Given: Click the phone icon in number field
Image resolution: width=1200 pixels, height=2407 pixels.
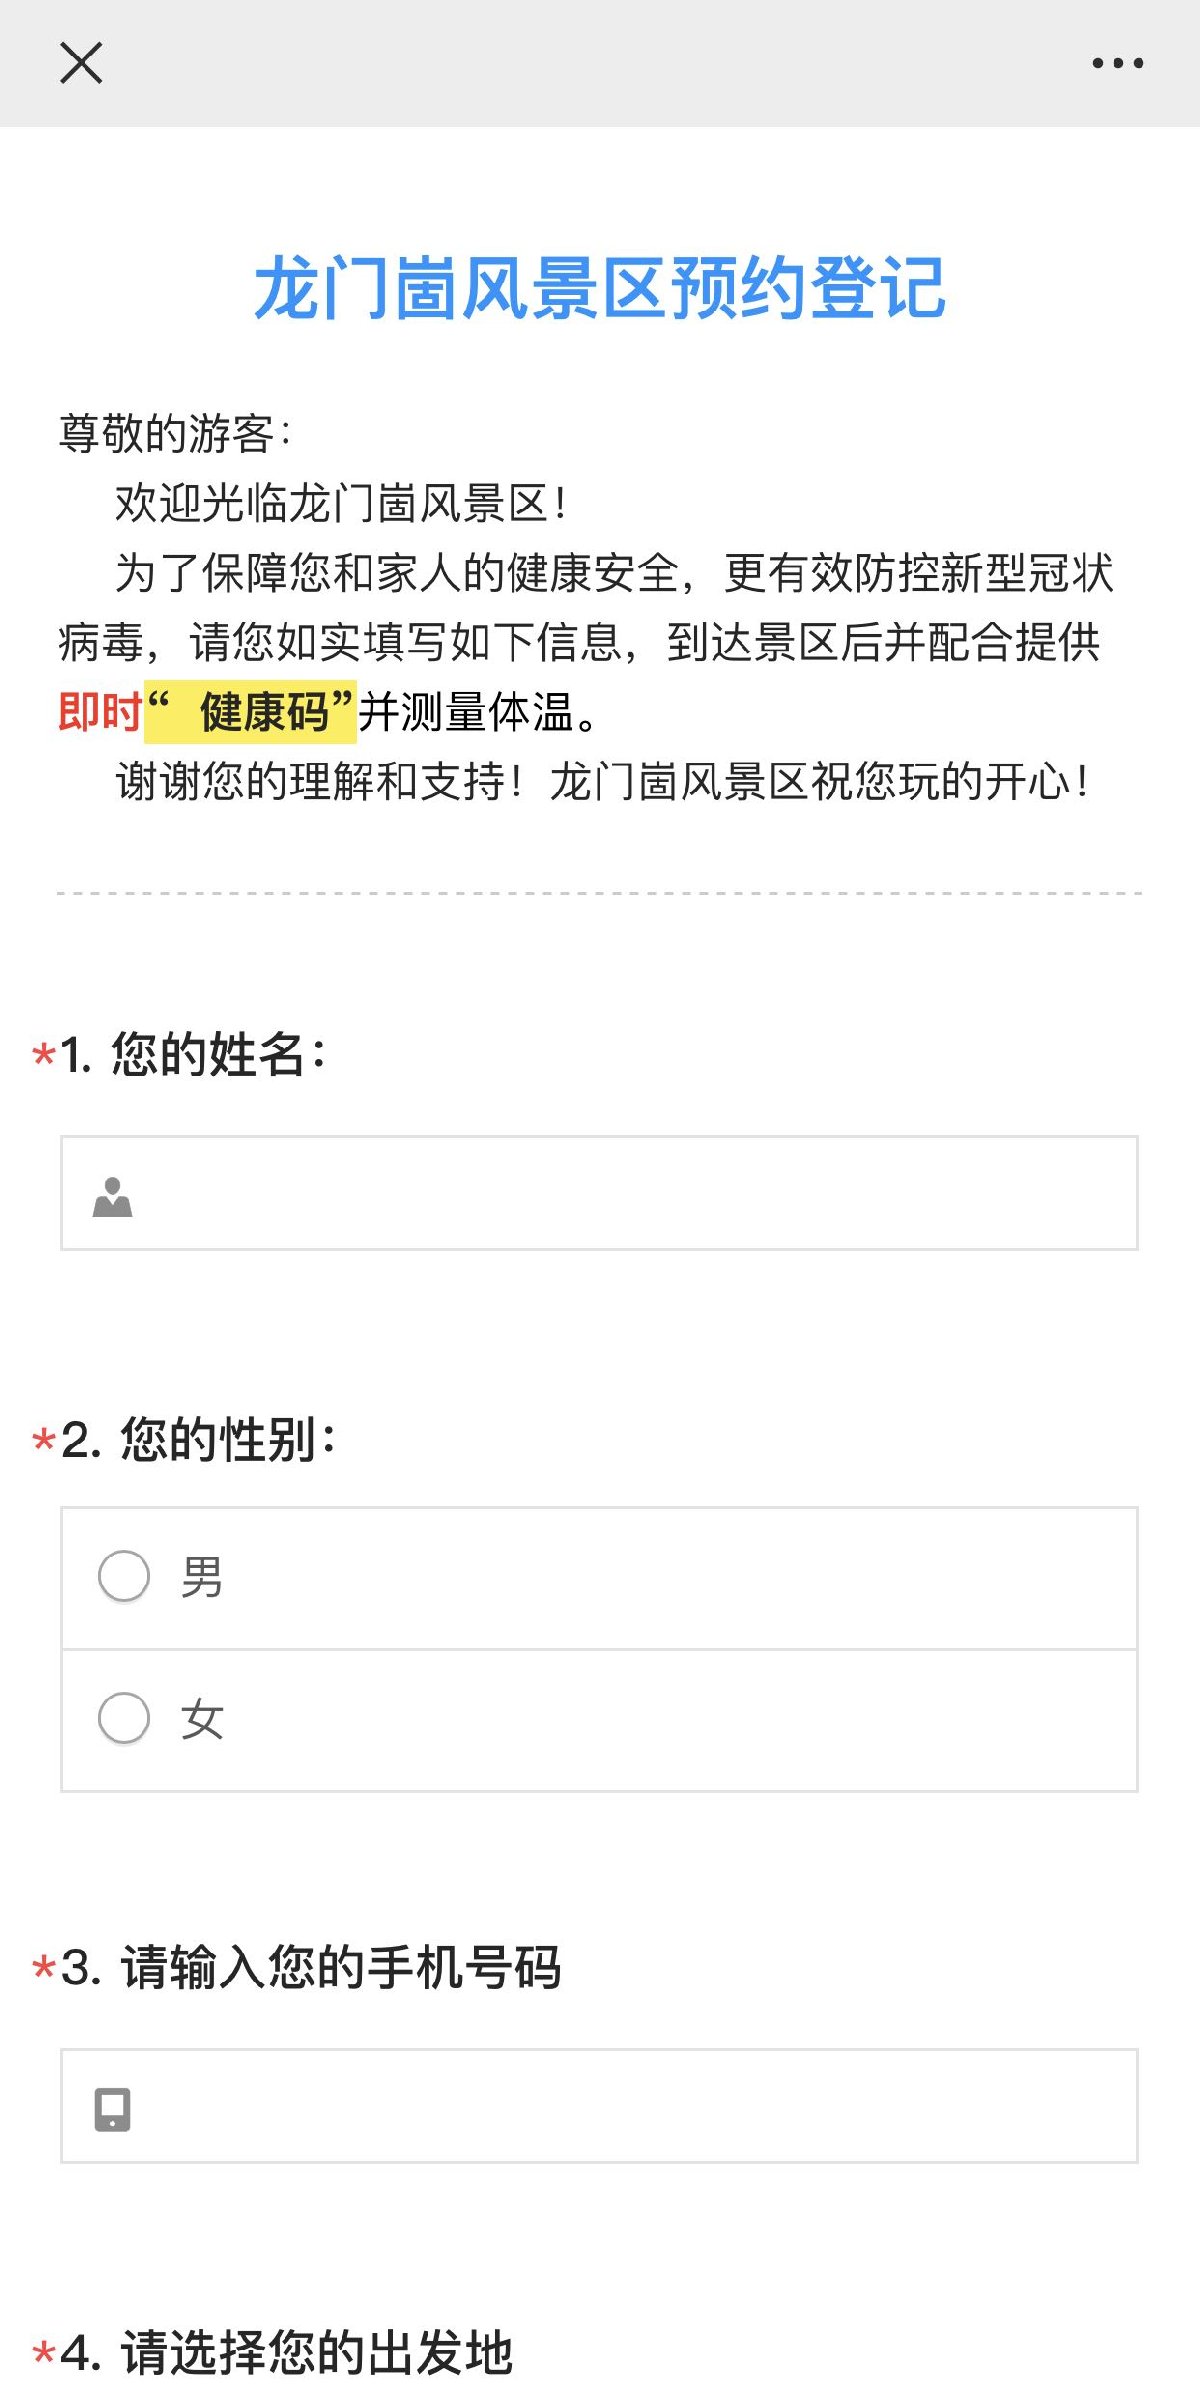Looking at the screenshot, I should pyautogui.click(x=112, y=2109).
